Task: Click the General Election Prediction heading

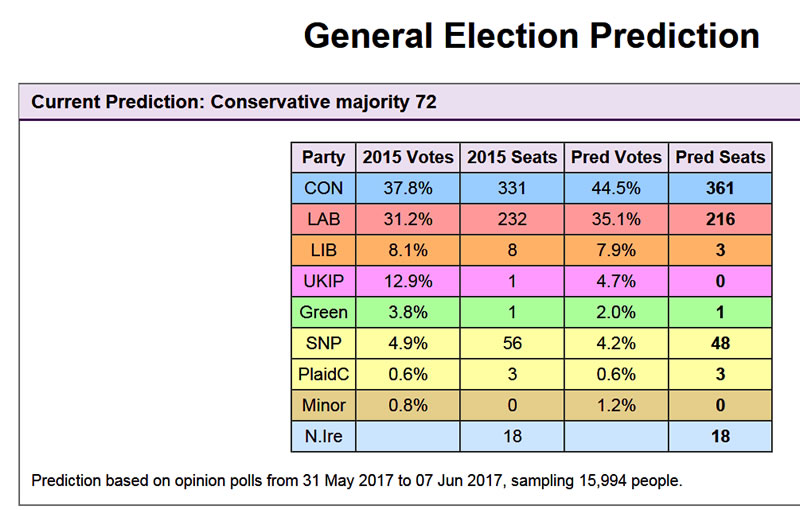Action: point(531,36)
